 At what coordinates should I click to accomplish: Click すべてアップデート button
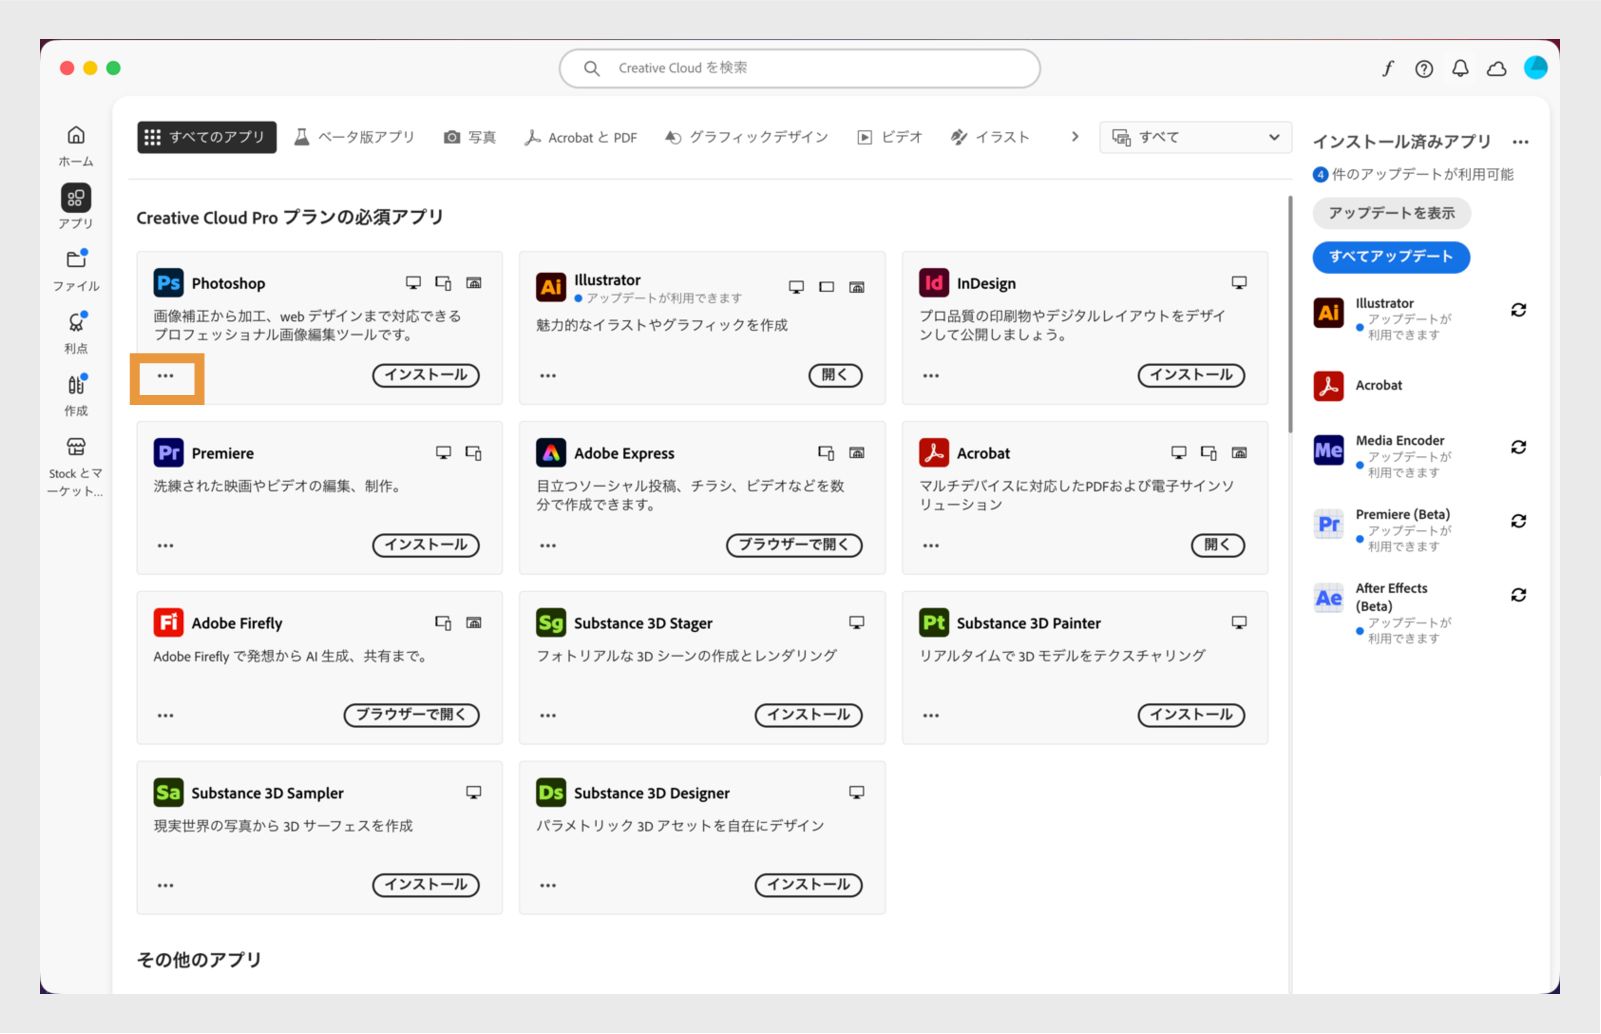[x=1391, y=257]
